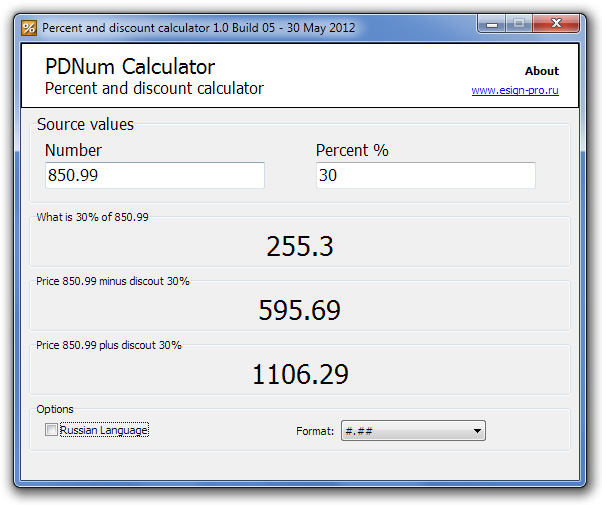Click the Percent % input field showing 30
The image size is (602, 505).
(x=426, y=175)
